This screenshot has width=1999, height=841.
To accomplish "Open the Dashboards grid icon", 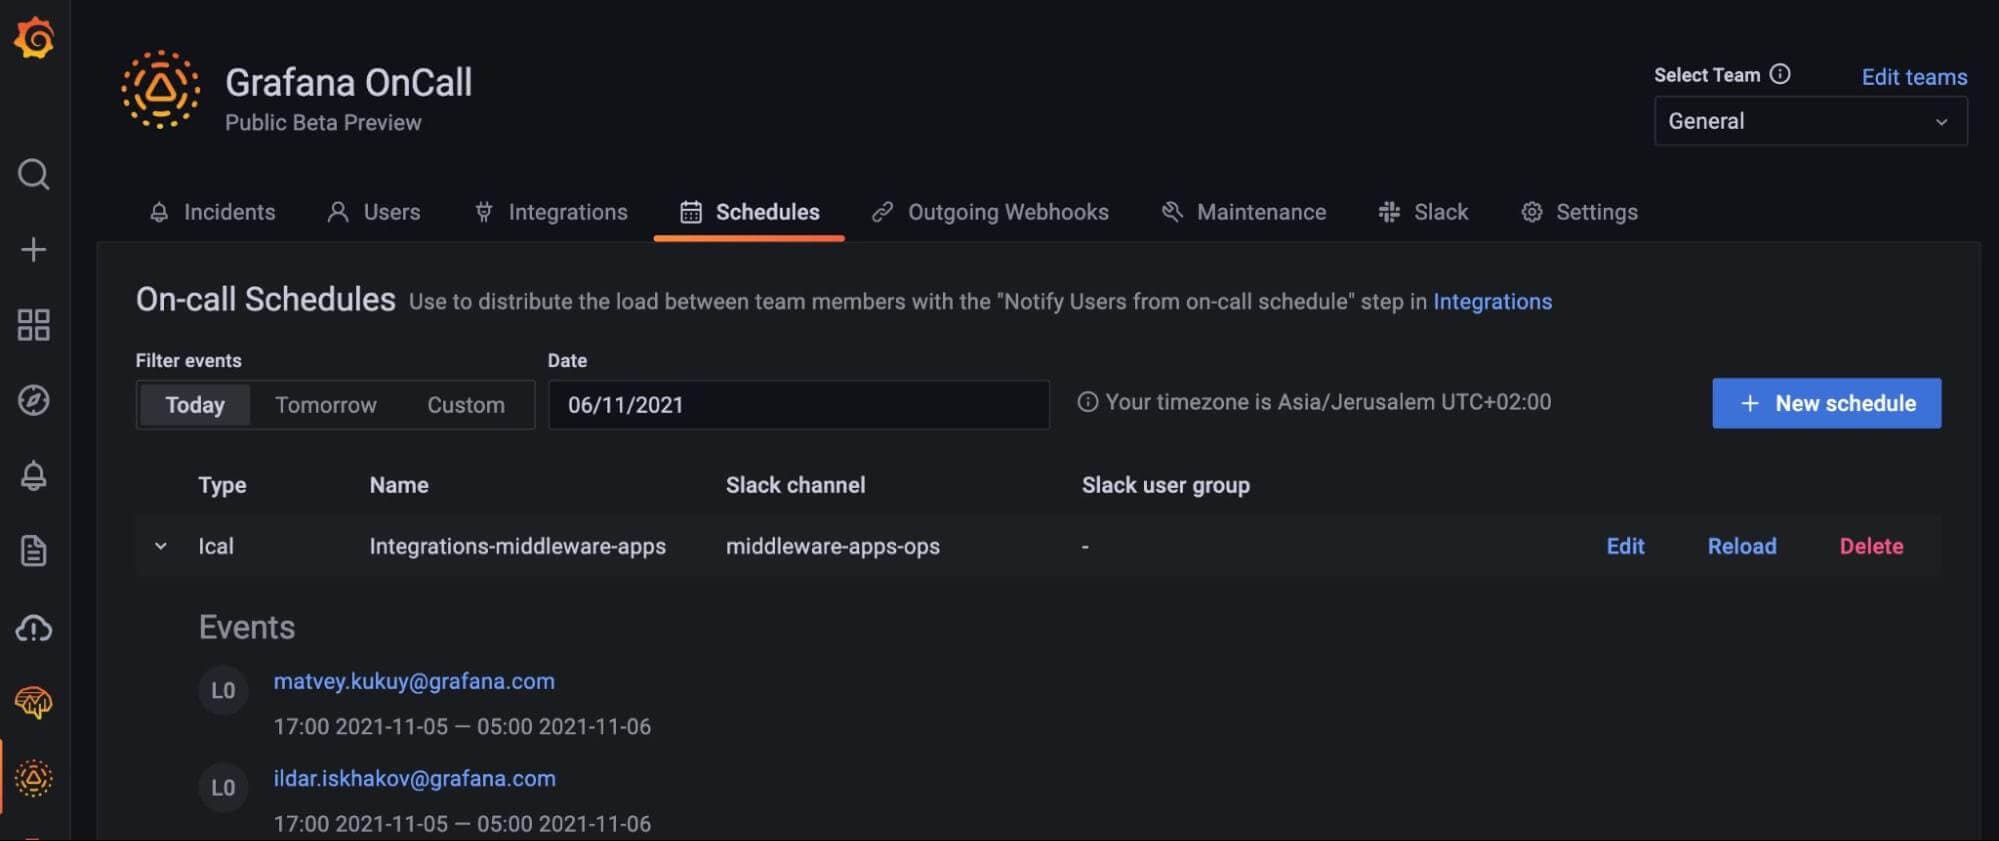I will coord(34,325).
